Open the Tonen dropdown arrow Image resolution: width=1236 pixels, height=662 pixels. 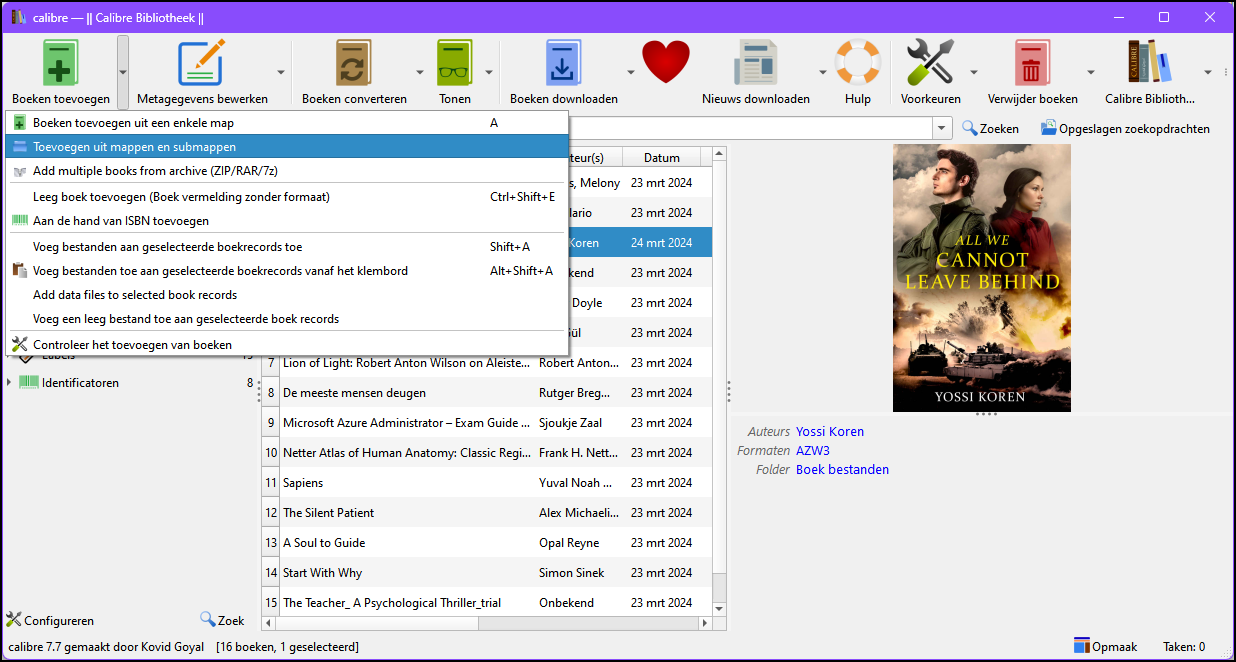pos(489,72)
